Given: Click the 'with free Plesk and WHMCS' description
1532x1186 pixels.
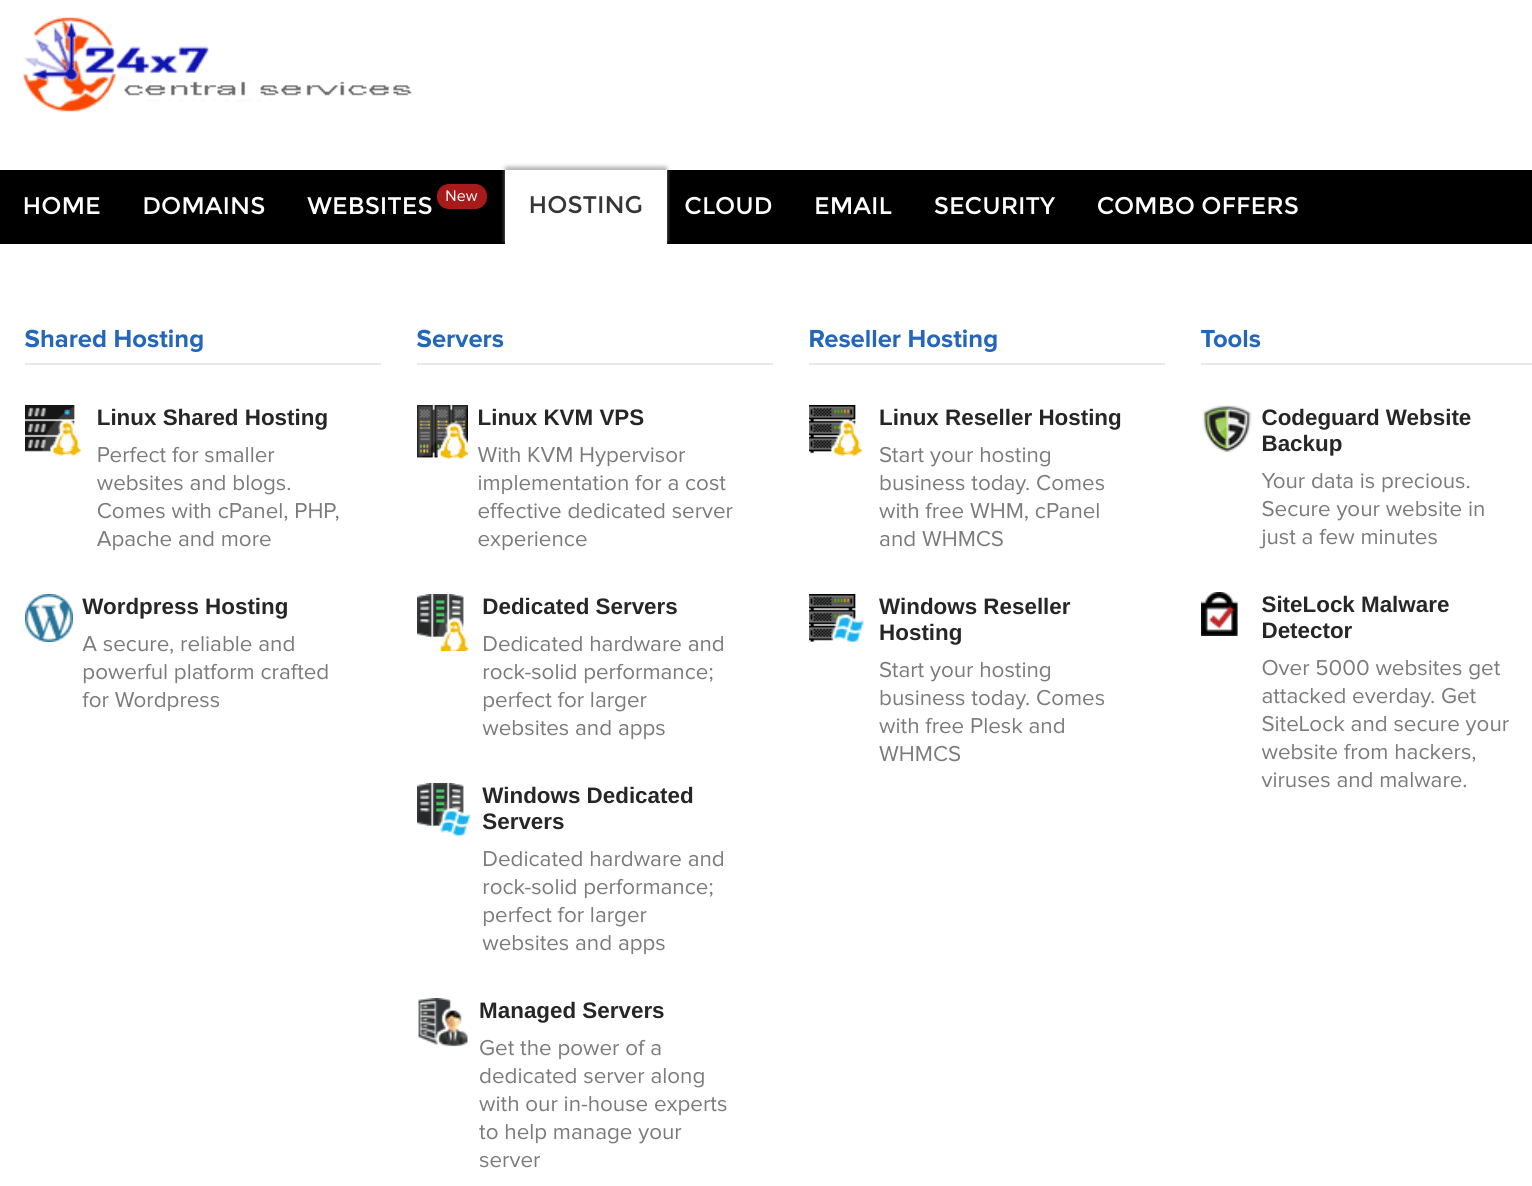Looking at the screenshot, I should (992, 712).
